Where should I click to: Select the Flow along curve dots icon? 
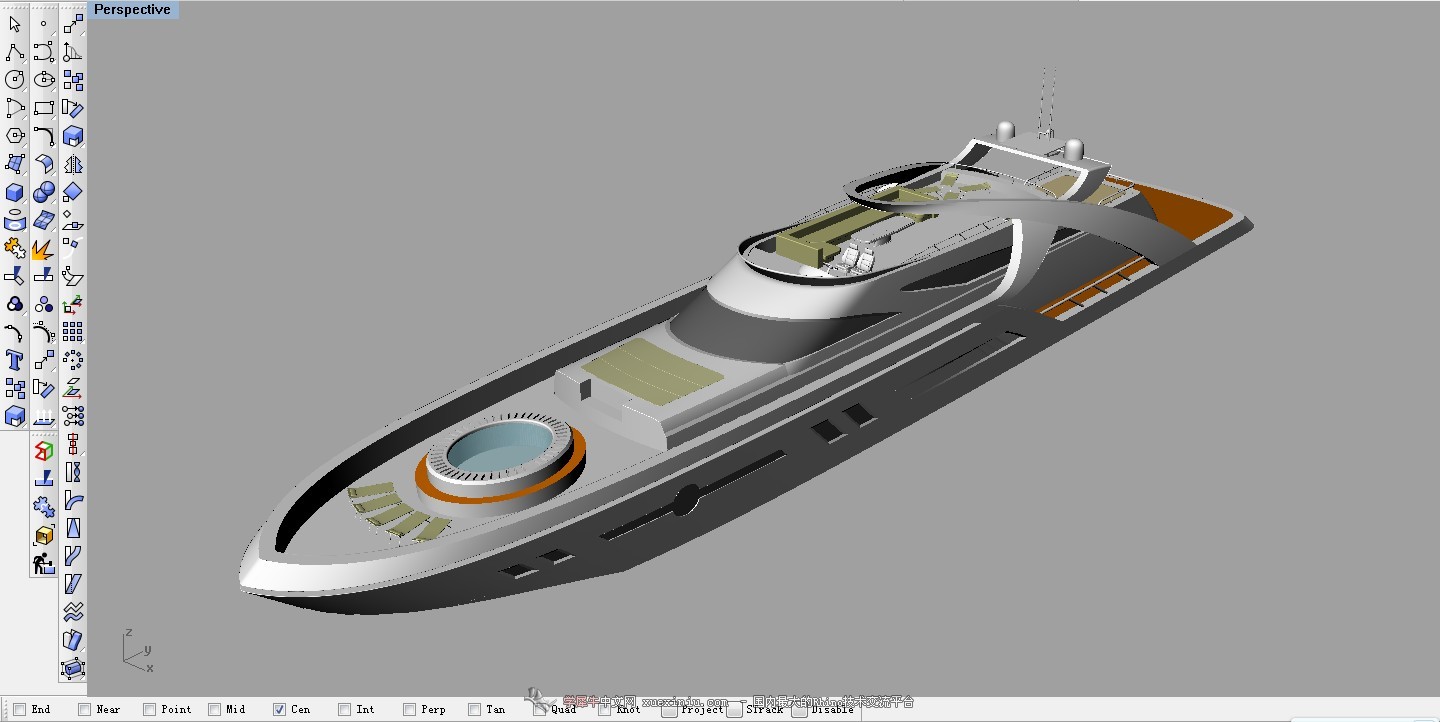73,414
